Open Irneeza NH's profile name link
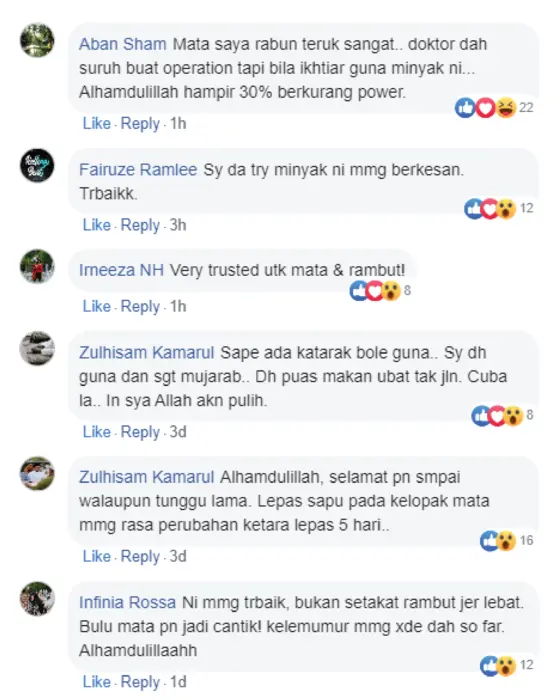 pos(121,270)
